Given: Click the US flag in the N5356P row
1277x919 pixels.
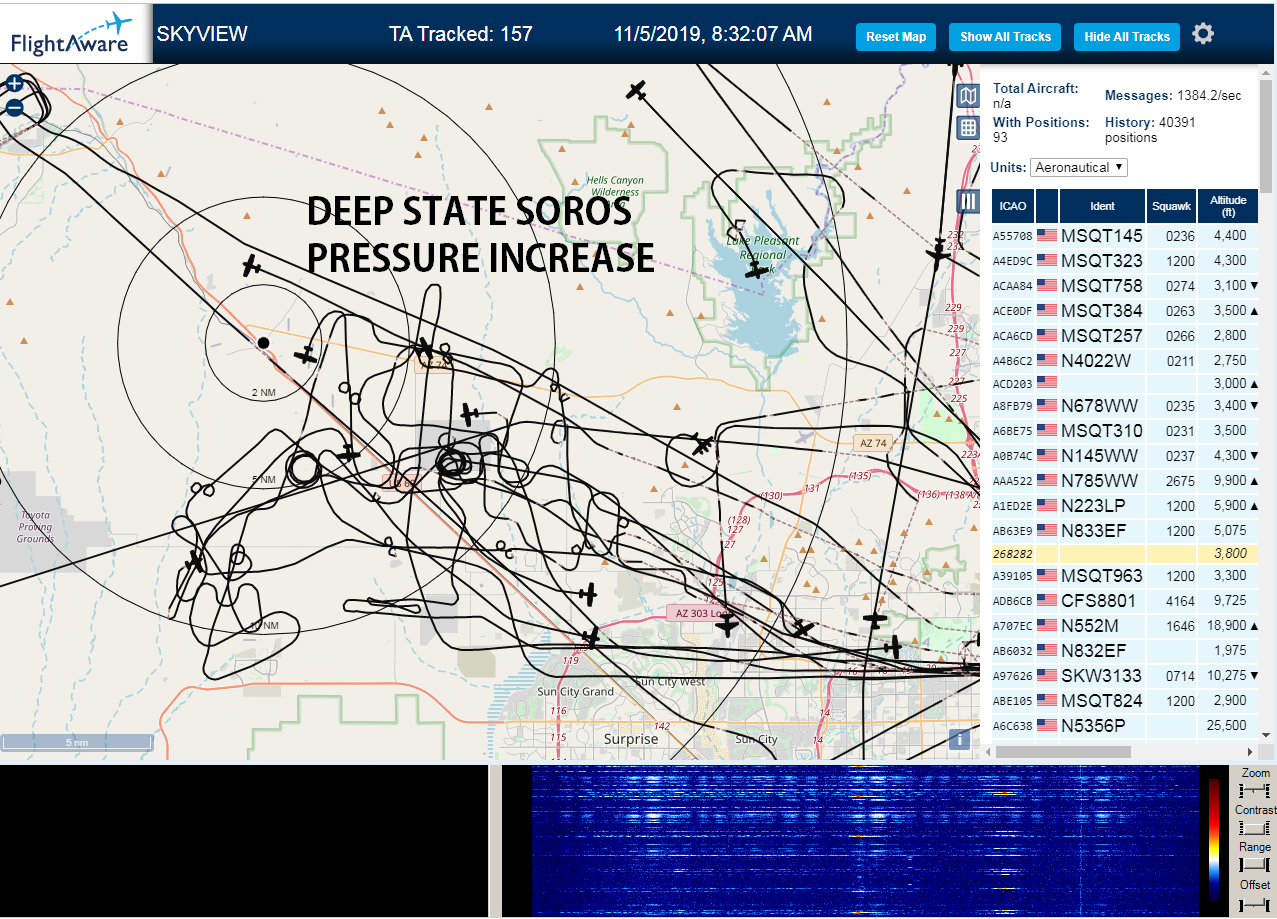Looking at the screenshot, I should [x=1047, y=725].
